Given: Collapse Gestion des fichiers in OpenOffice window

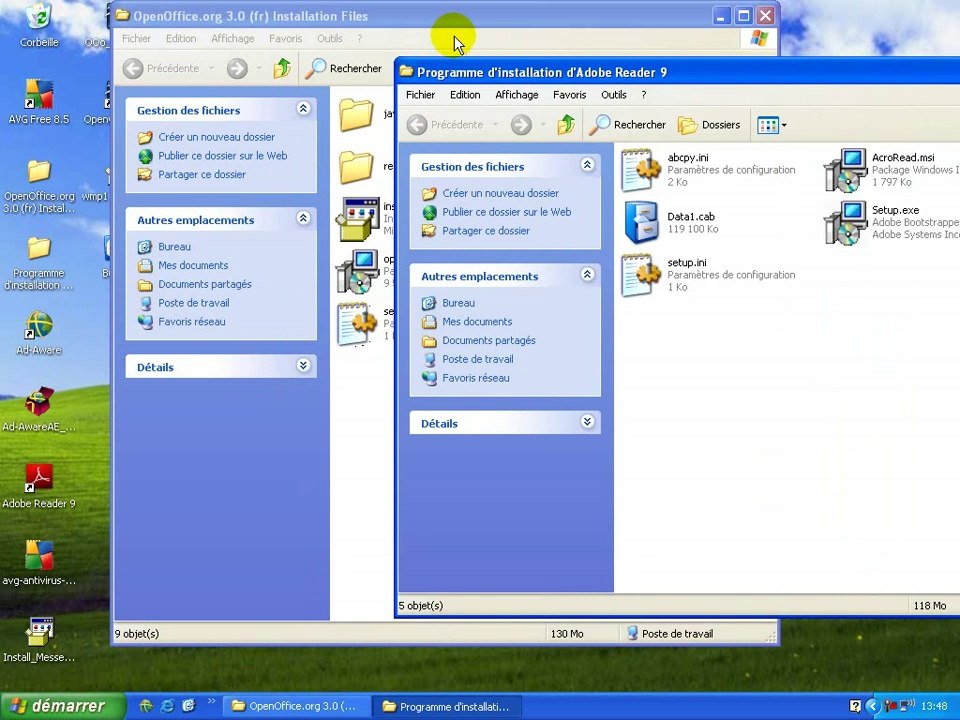Looking at the screenshot, I should (x=303, y=108).
